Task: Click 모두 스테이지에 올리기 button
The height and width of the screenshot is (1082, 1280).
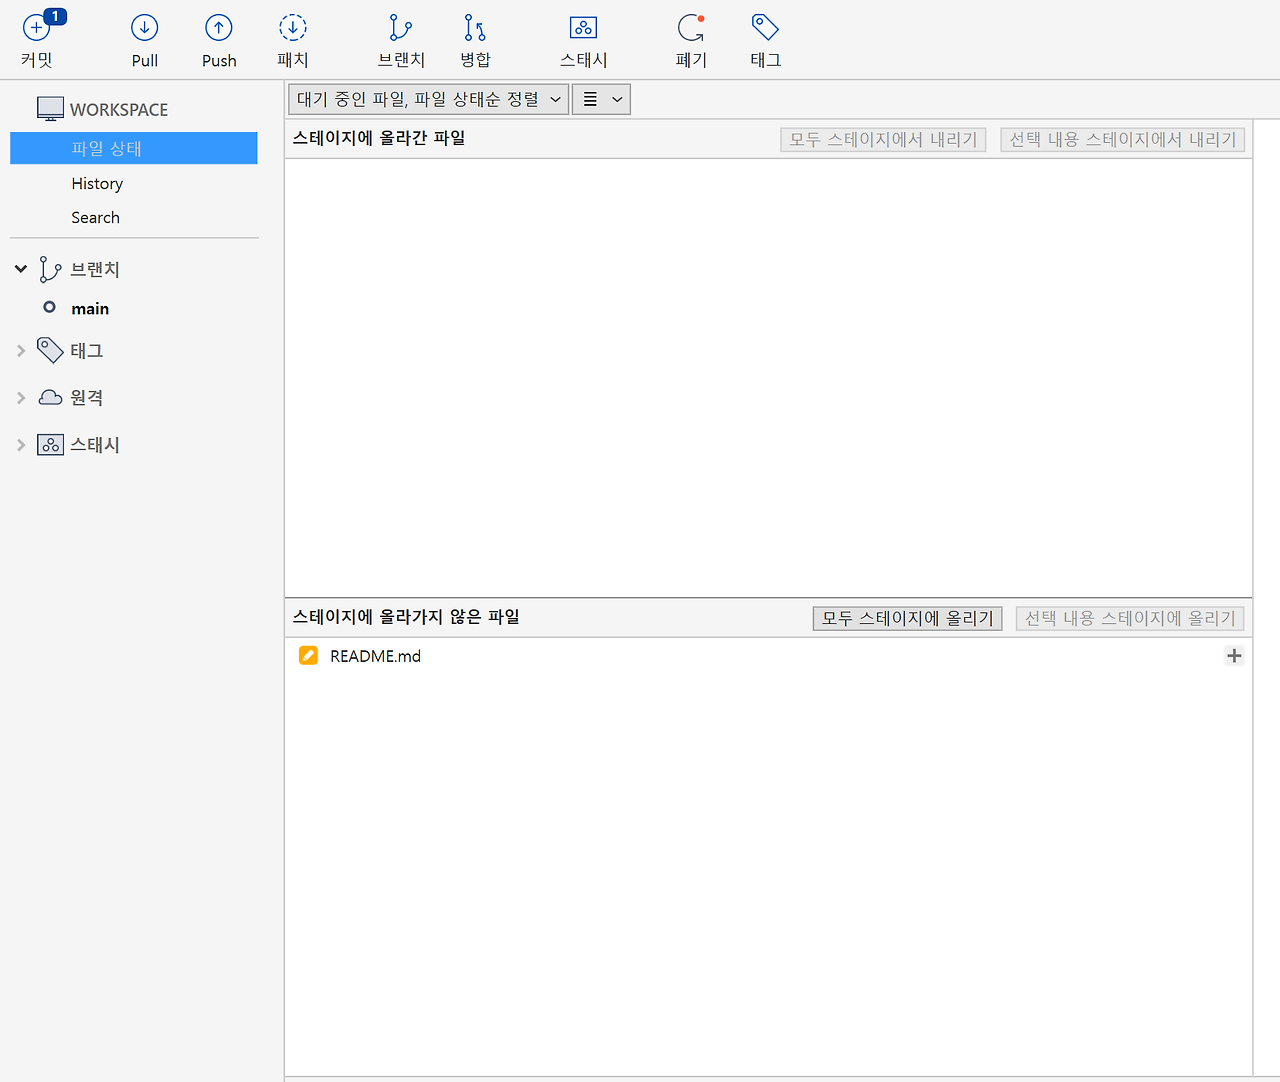Action: pyautogui.click(x=907, y=618)
